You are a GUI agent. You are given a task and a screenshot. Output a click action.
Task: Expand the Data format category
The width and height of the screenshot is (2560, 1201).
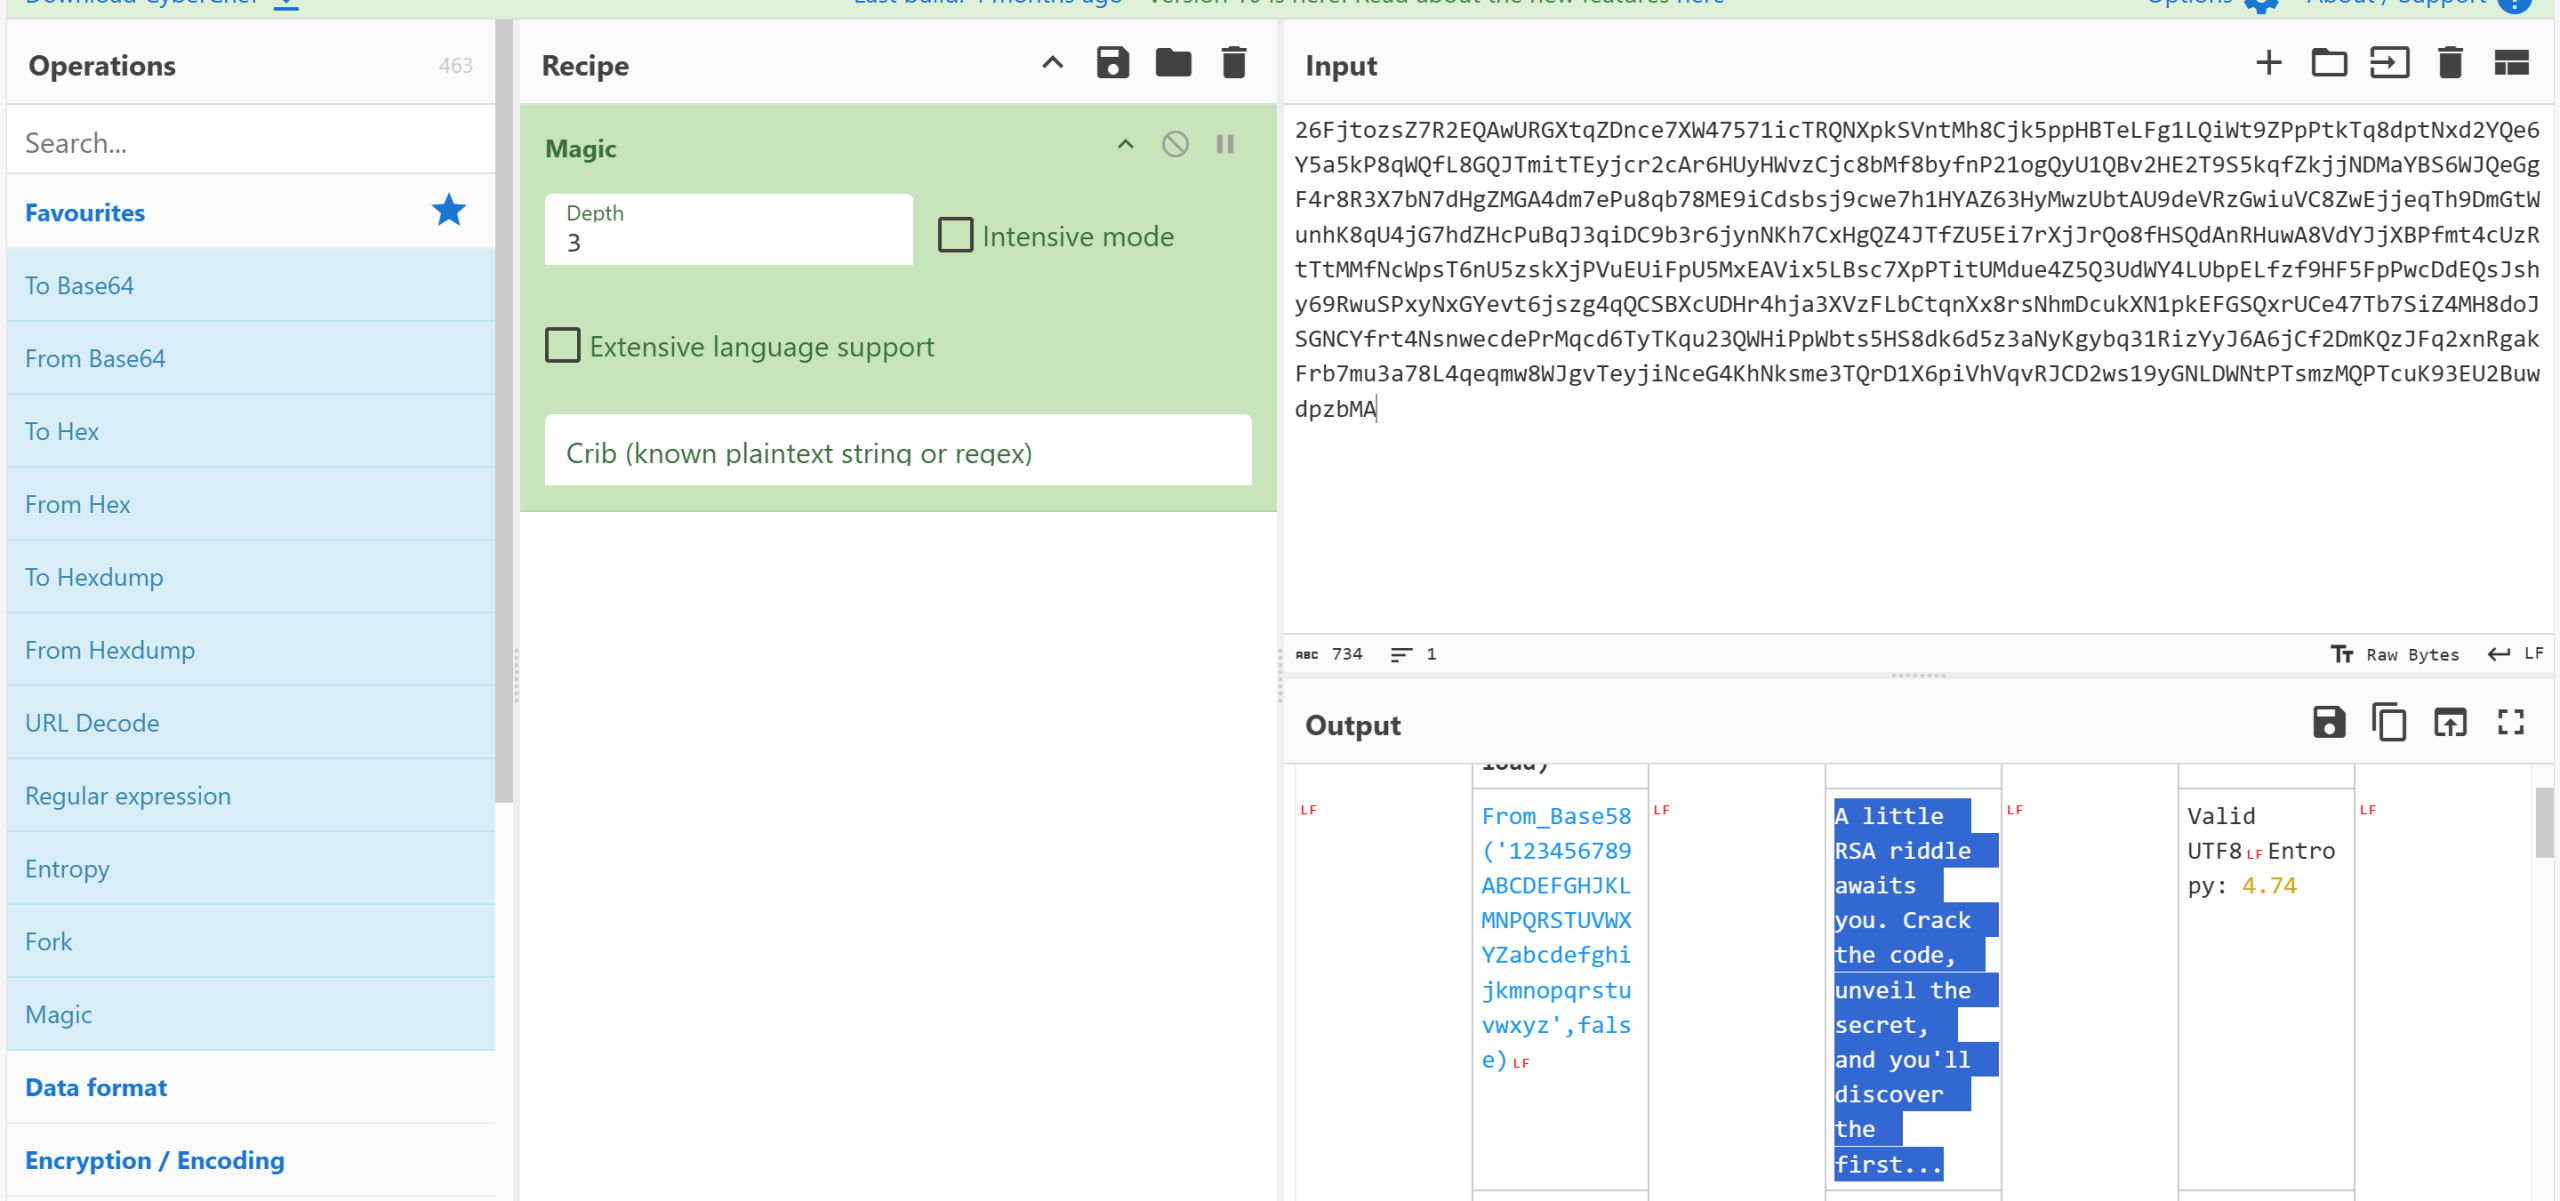tap(96, 1087)
